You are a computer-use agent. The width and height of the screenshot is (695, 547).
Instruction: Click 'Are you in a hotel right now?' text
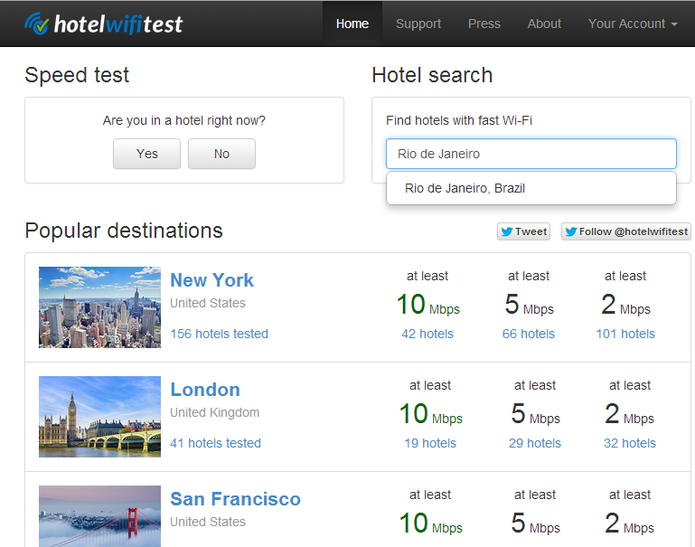(184, 120)
